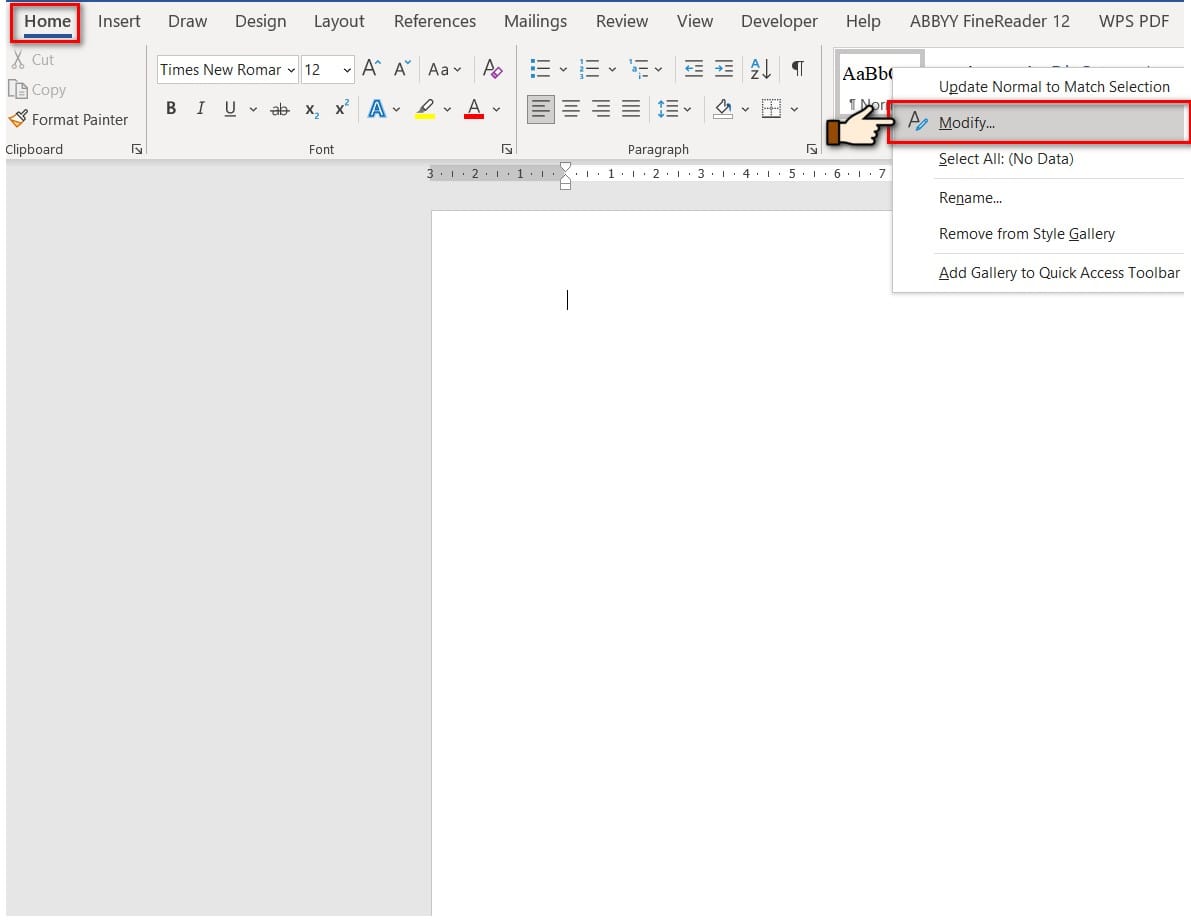Click the Superscript icon
1191x922 pixels.
[342, 109]
